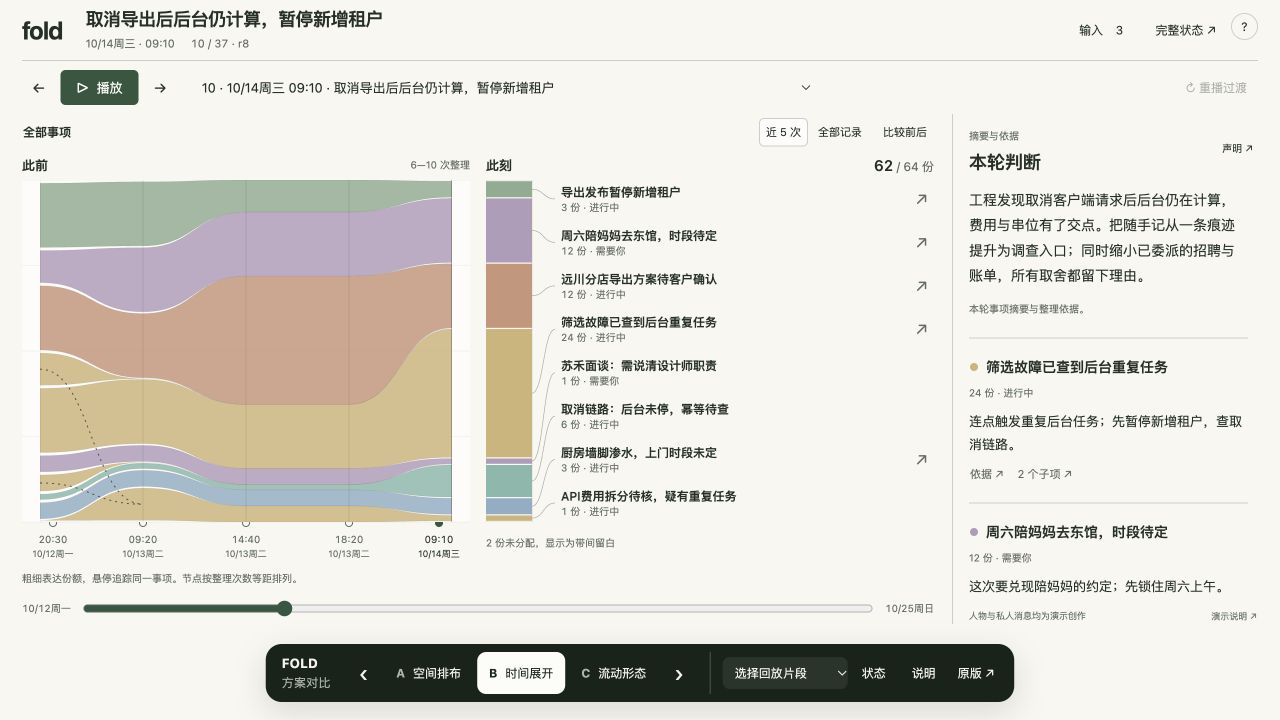Open 2 个子项 link
The height and width of the screenshot is (720, 1280).
click(1044, 474)
